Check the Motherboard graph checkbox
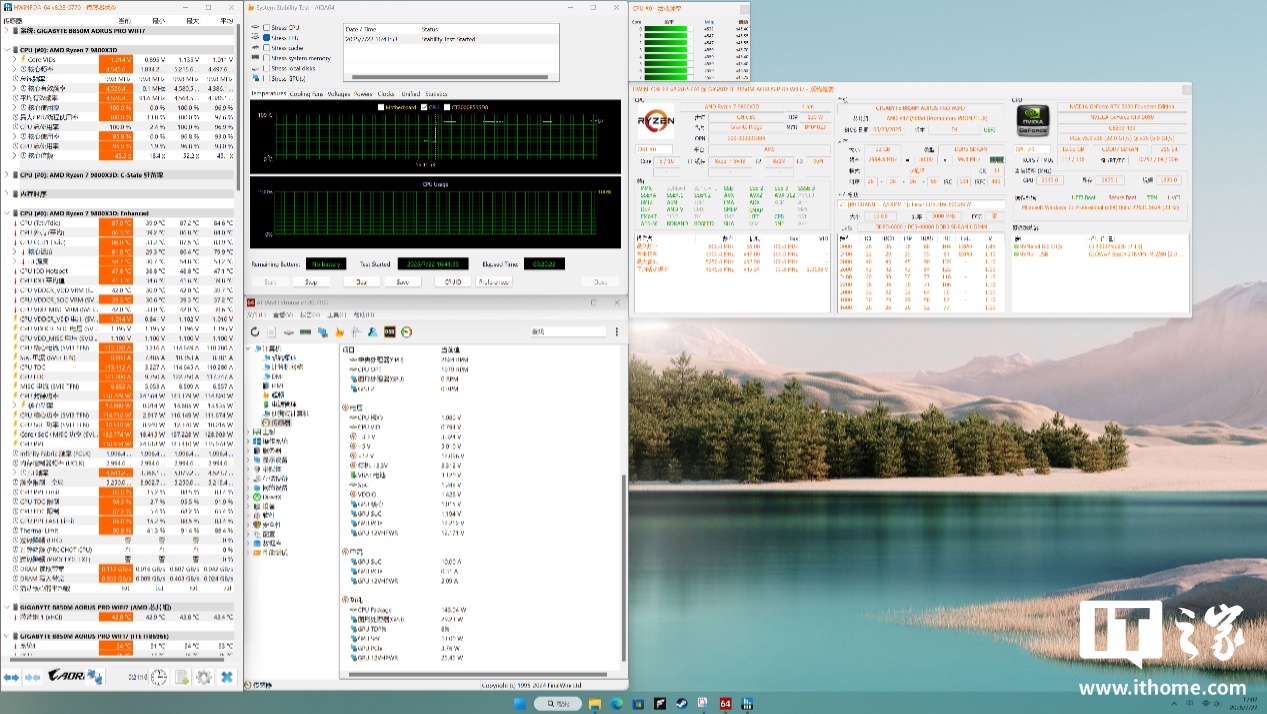This screenshot has width=1267, height=714. (x=381, y=107)
